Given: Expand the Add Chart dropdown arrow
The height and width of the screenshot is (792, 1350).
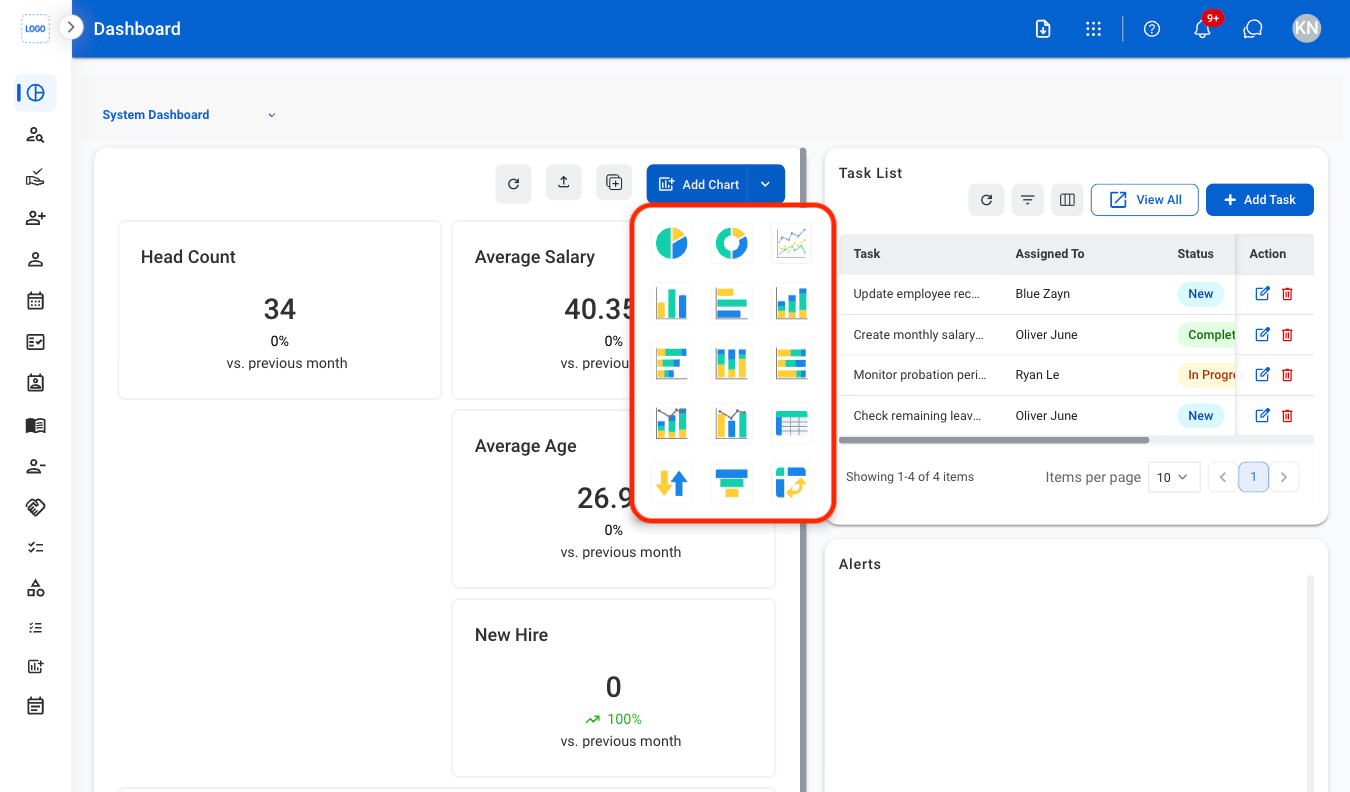Looking at the screenshot, I should coord(765,184).
